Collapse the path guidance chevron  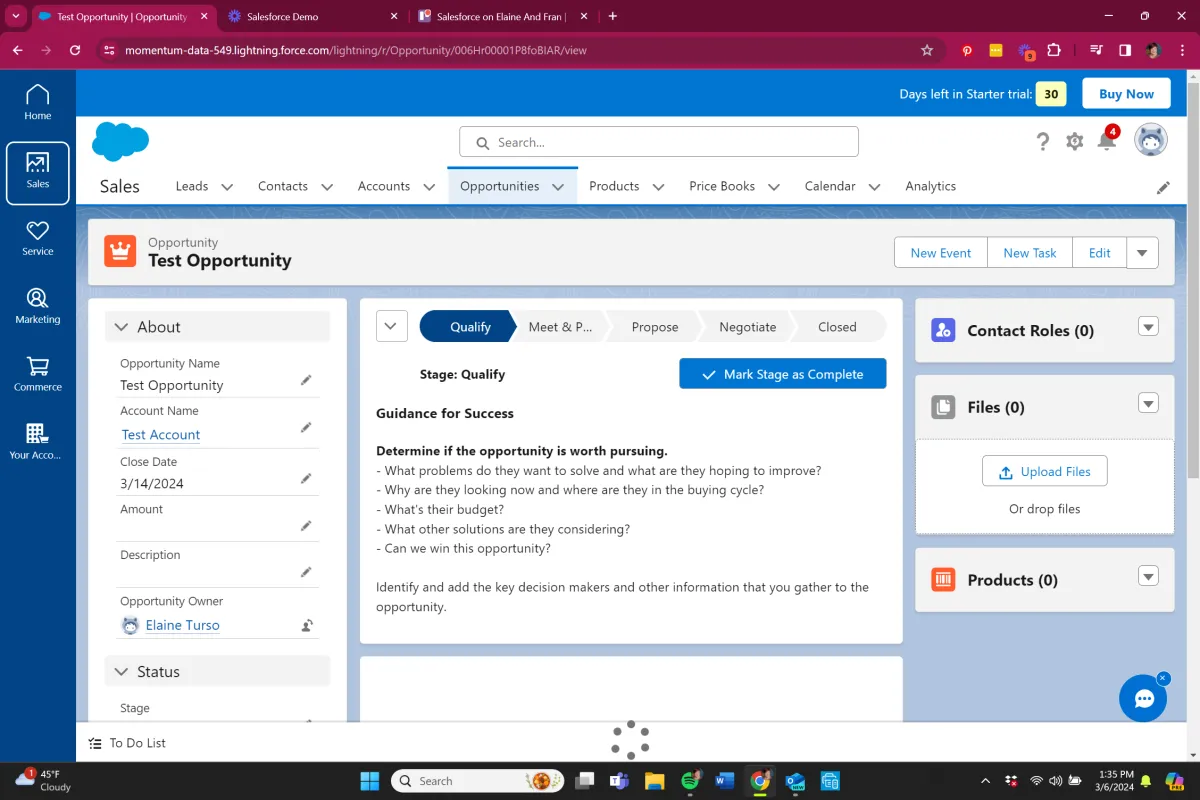391,327
